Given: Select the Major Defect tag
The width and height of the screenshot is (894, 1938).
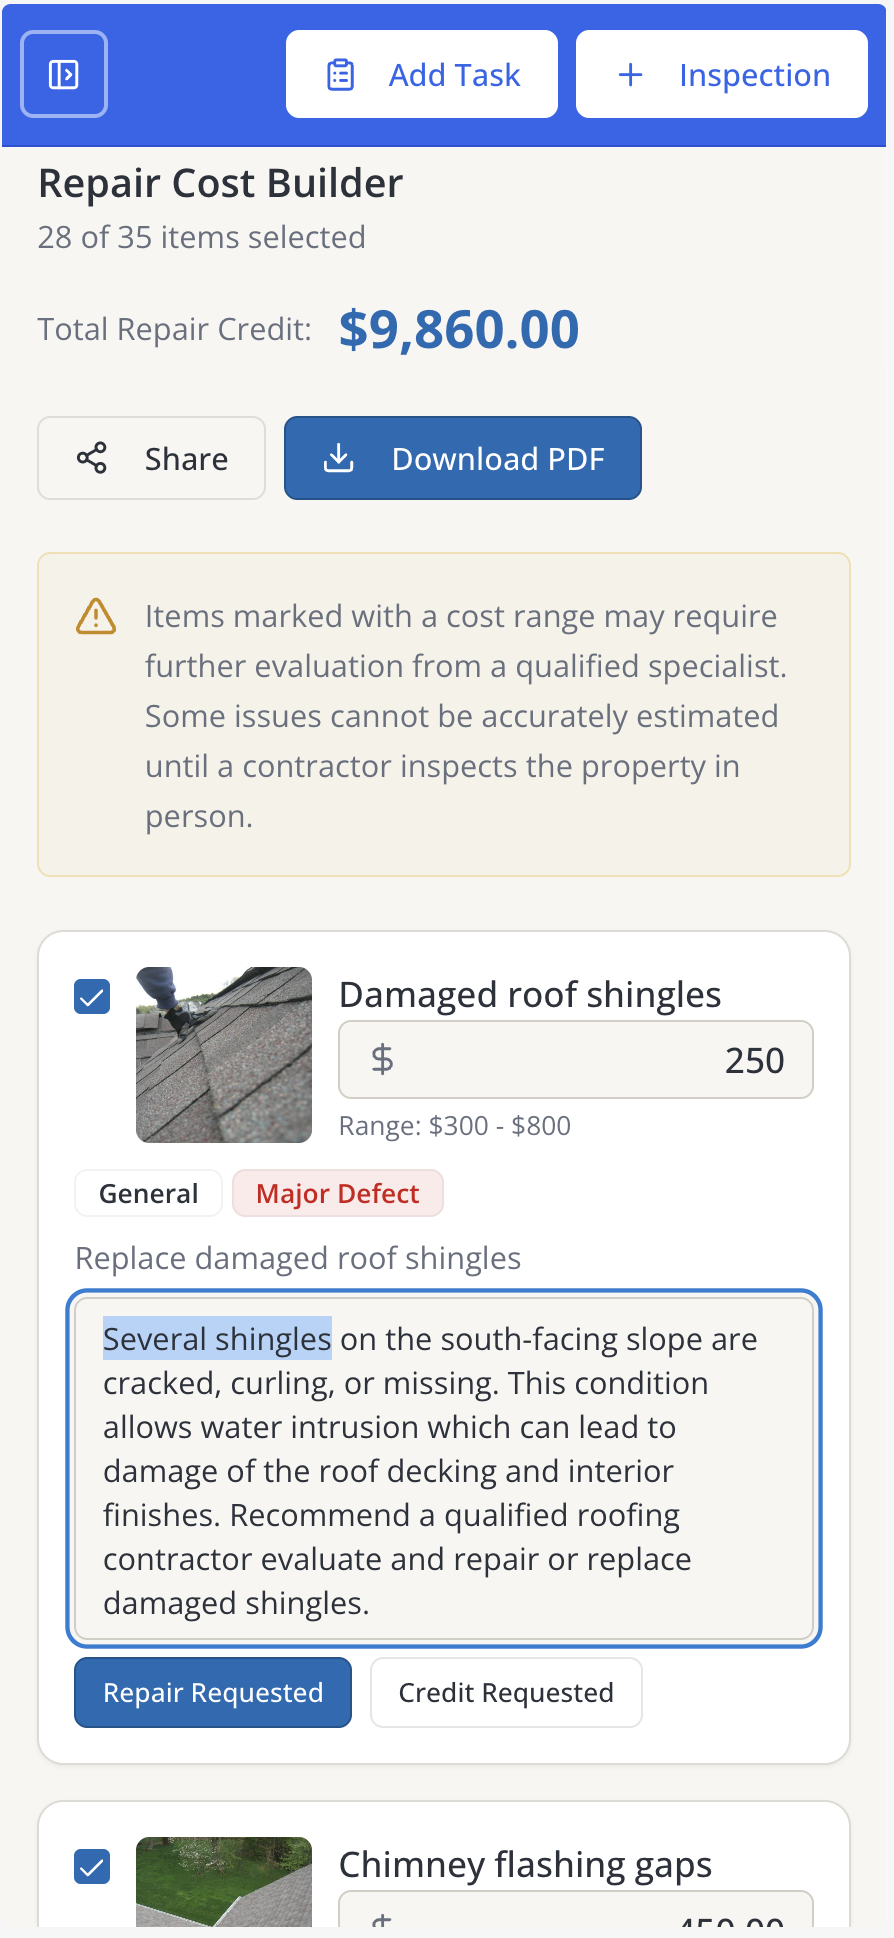Looking at the screenshot, I should (338, 1193).
